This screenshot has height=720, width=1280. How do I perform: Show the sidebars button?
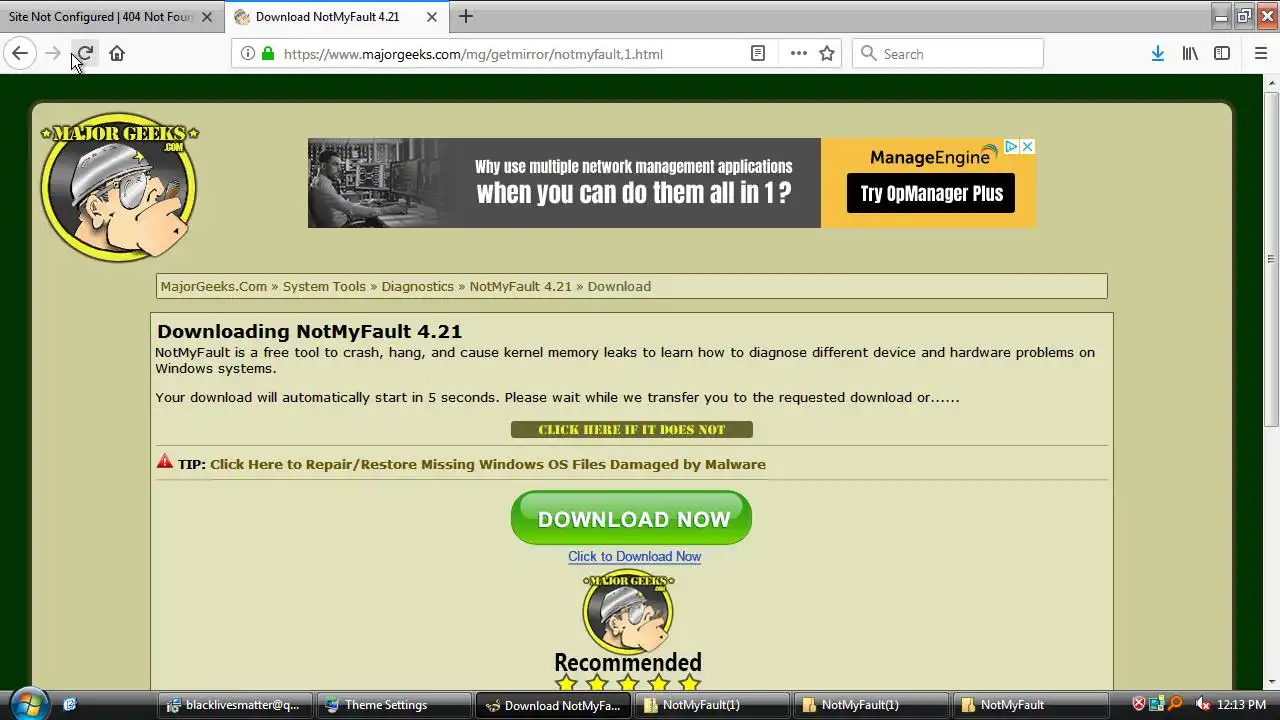(x=1222, y=53)
